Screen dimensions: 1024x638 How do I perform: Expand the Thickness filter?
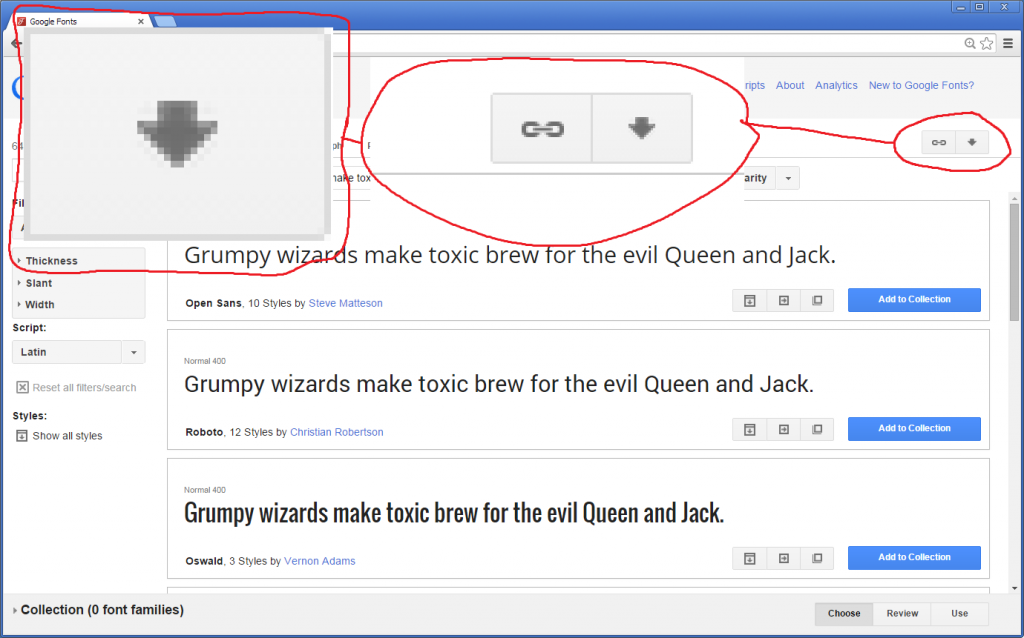pos(47,261)
